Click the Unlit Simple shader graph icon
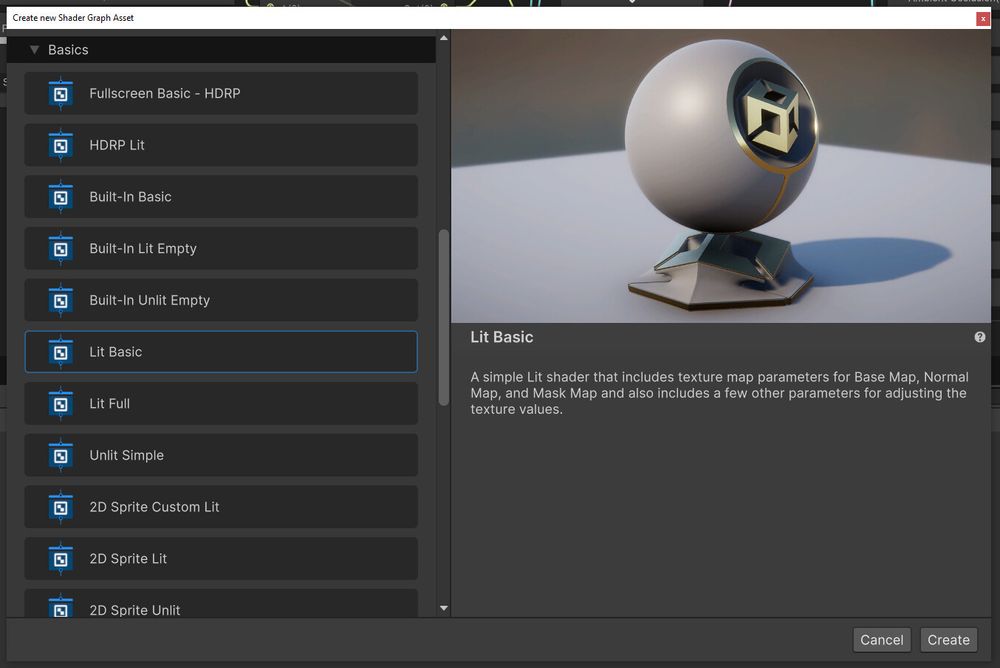 point(61,456)
